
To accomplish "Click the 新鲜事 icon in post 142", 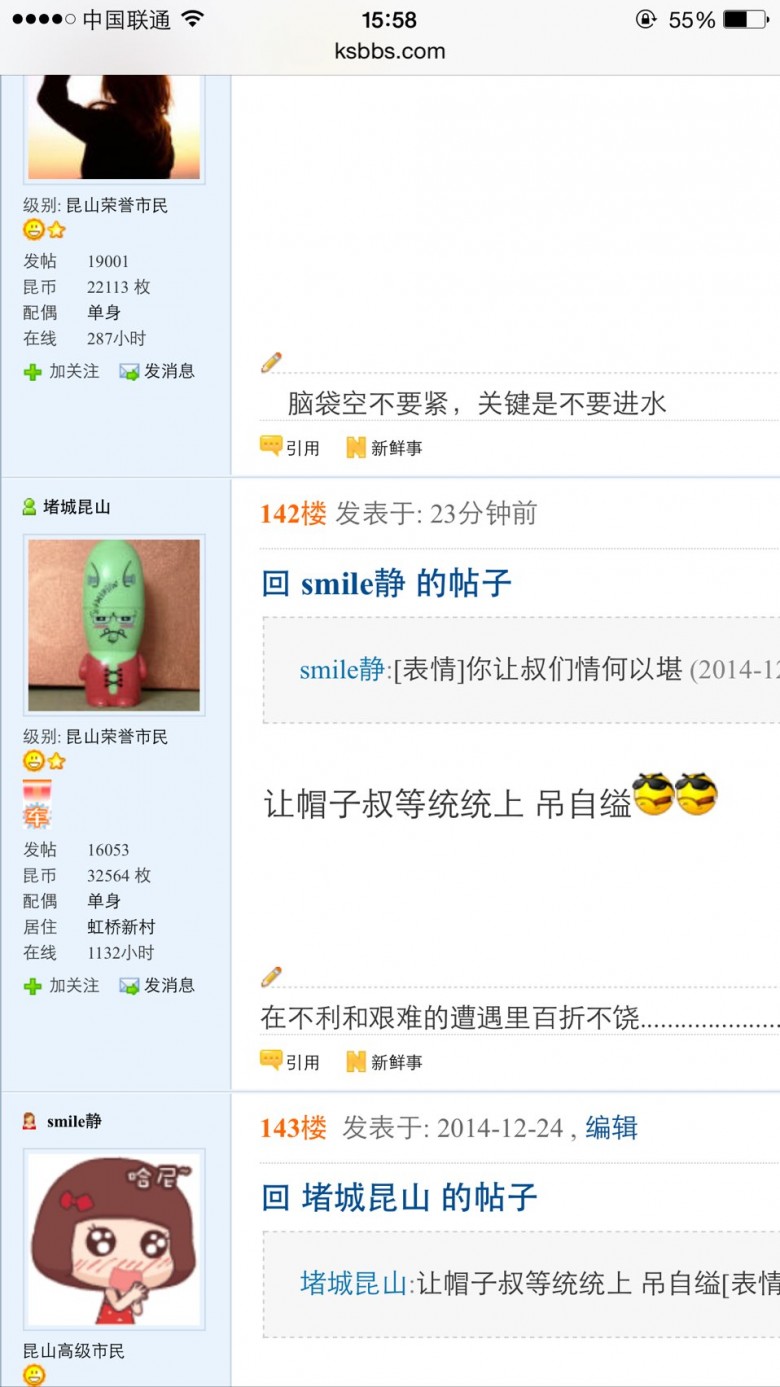I will point(356,1062).
